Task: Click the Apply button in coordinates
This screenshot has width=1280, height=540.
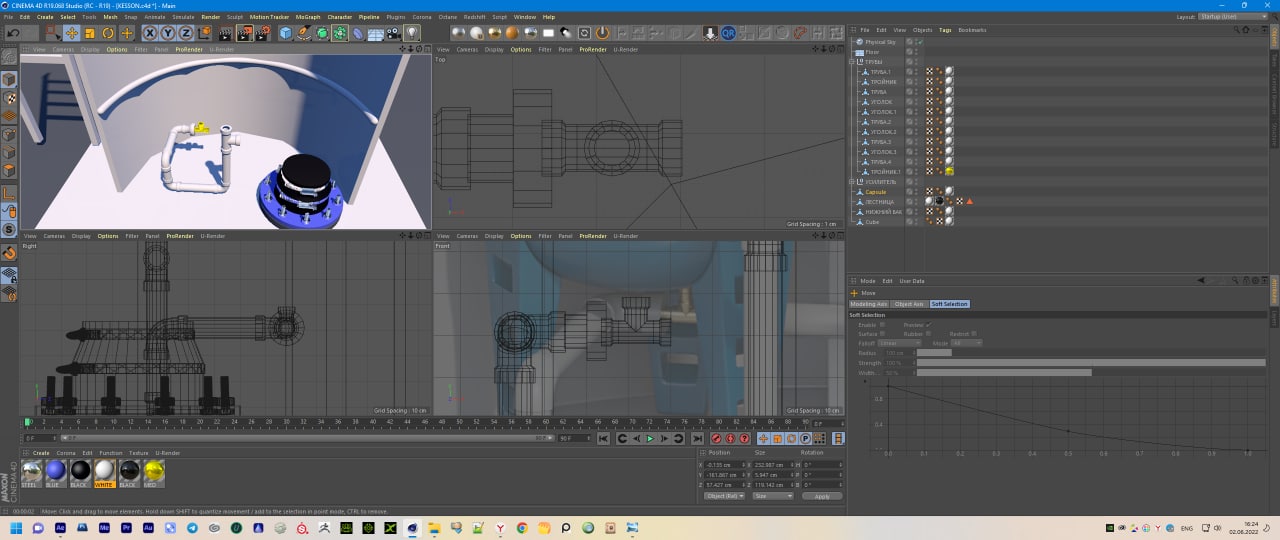Action: click(x=822, y=496)
